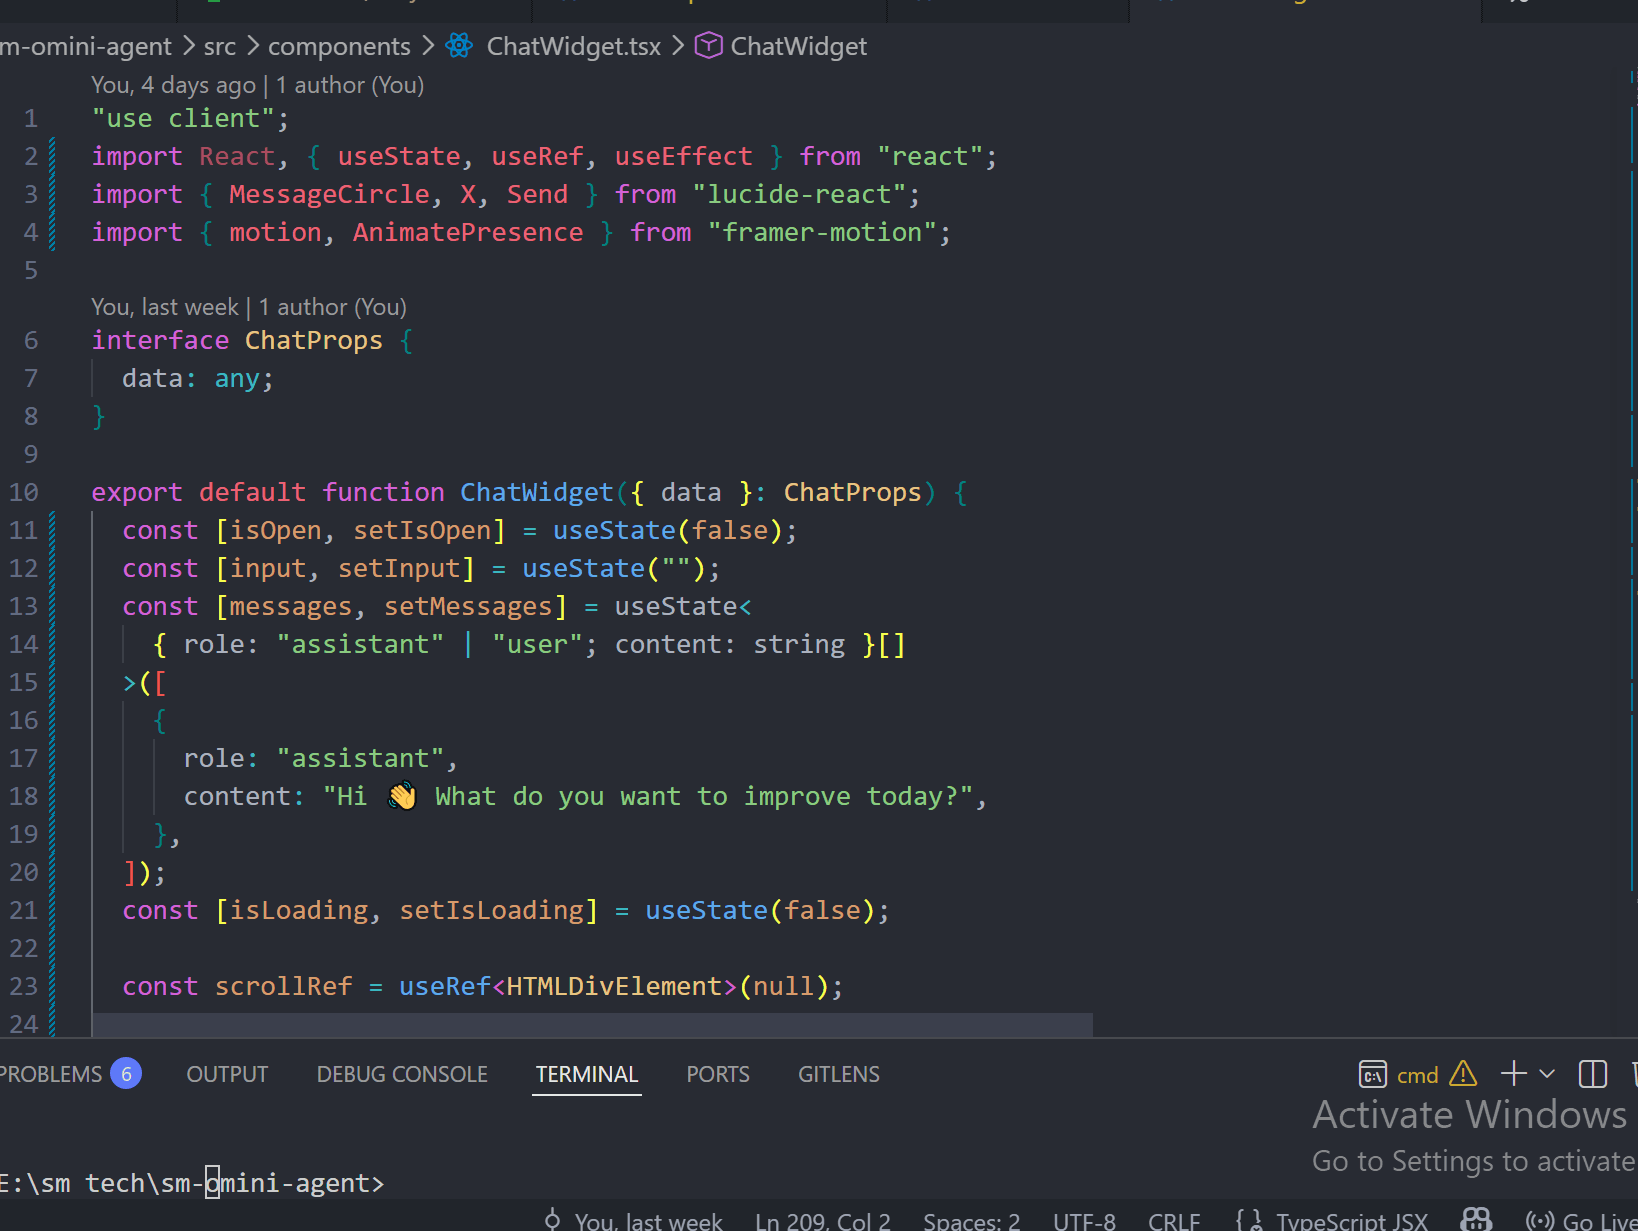Click 'MessageCircle' in lucide import
Viewport: 1638px width, 1231px height.
329,194
